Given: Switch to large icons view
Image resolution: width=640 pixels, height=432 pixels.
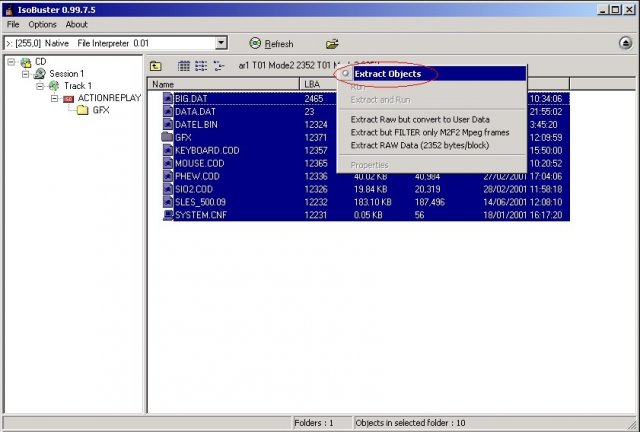Looking at the screenshot, I should pos(184,66).
